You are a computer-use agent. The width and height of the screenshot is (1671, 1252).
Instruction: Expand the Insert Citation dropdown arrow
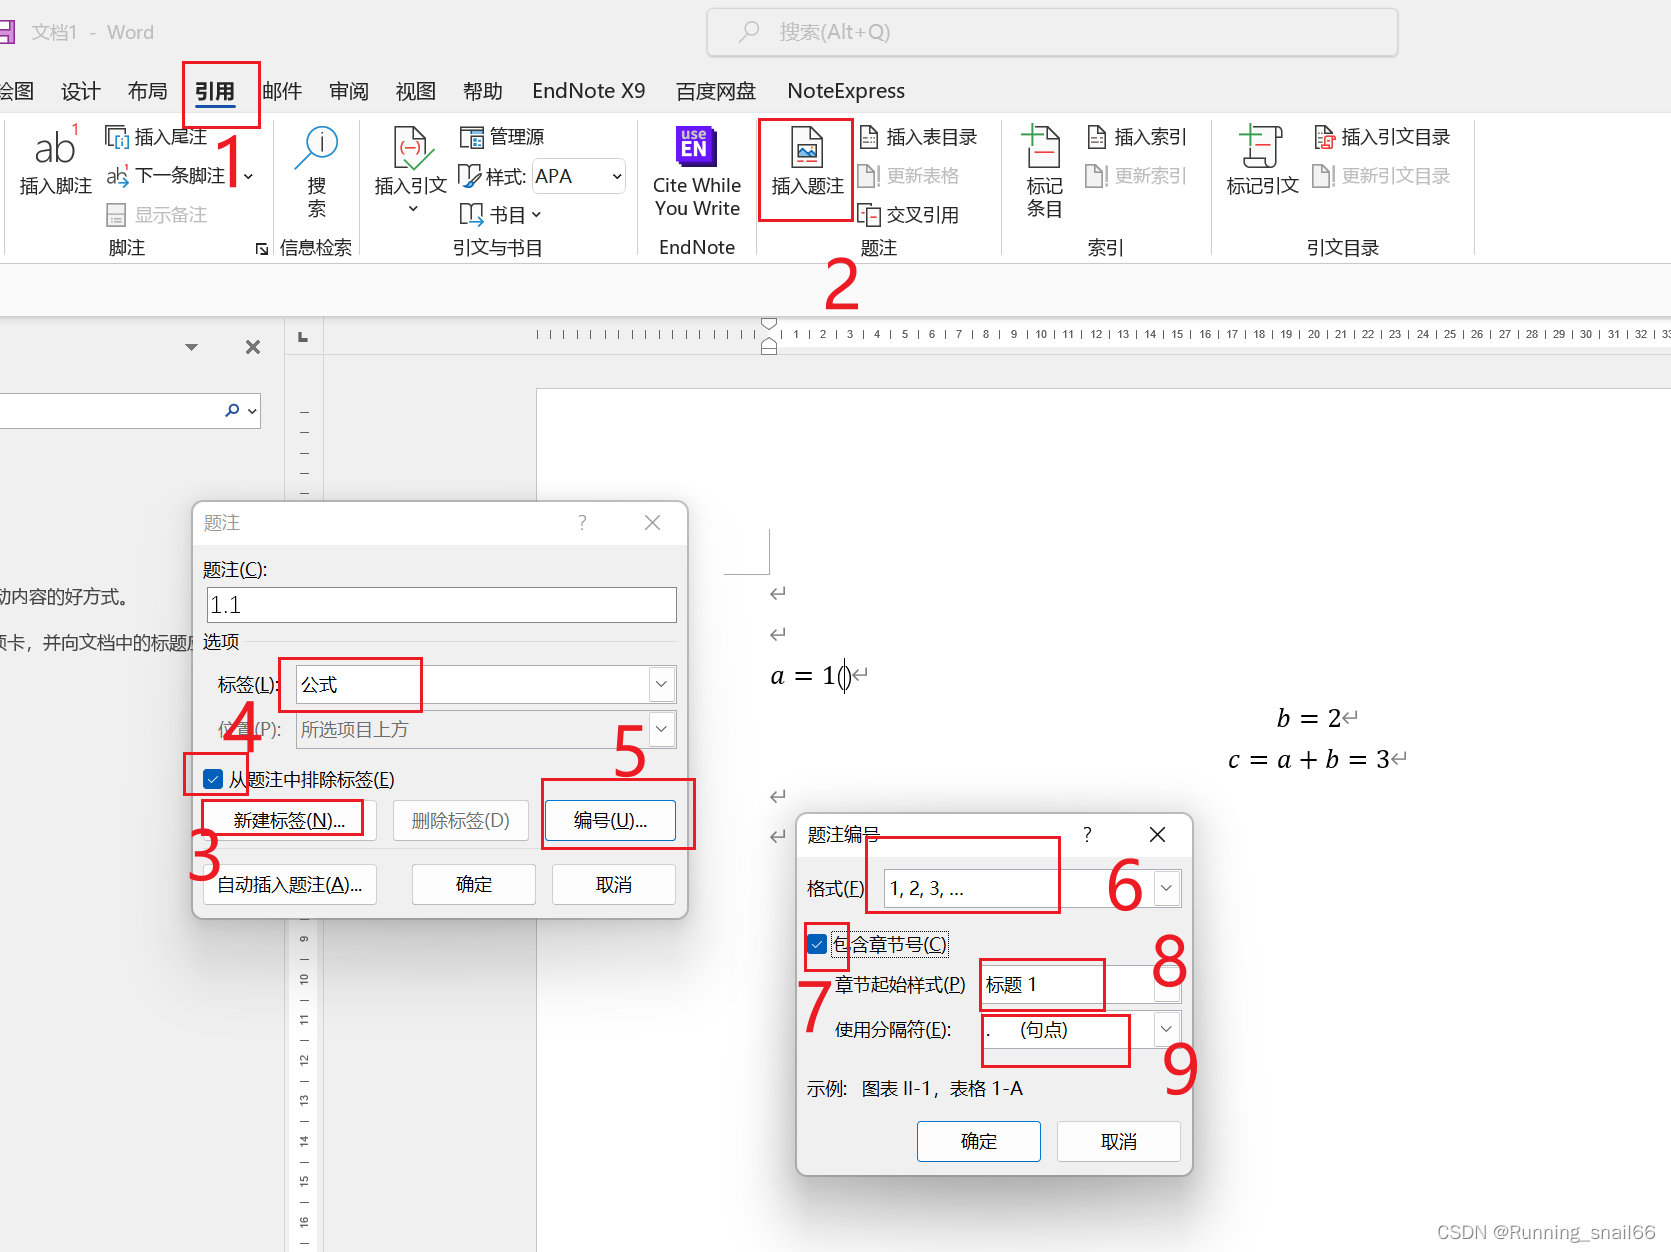tap(412, 209)
